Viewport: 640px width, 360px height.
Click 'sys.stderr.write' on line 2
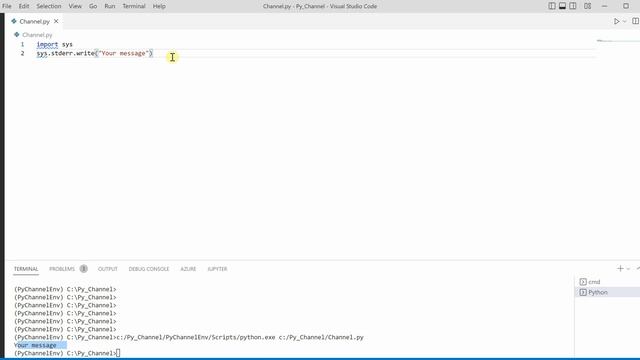pyautogui.click(x=65, y=53)
